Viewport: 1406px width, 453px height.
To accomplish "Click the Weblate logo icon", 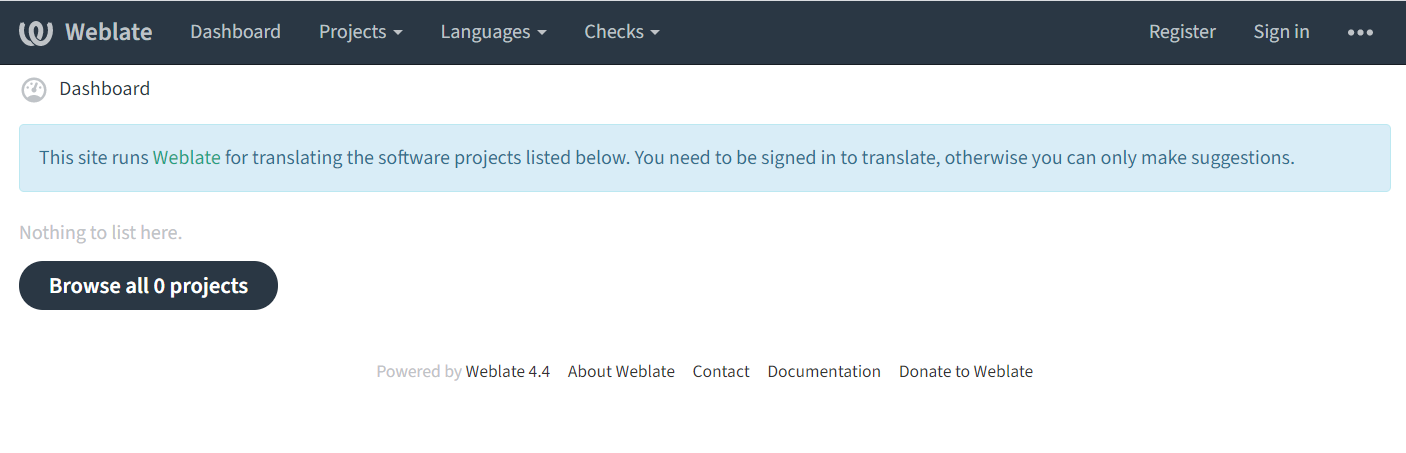I will (x=35, y=32).
